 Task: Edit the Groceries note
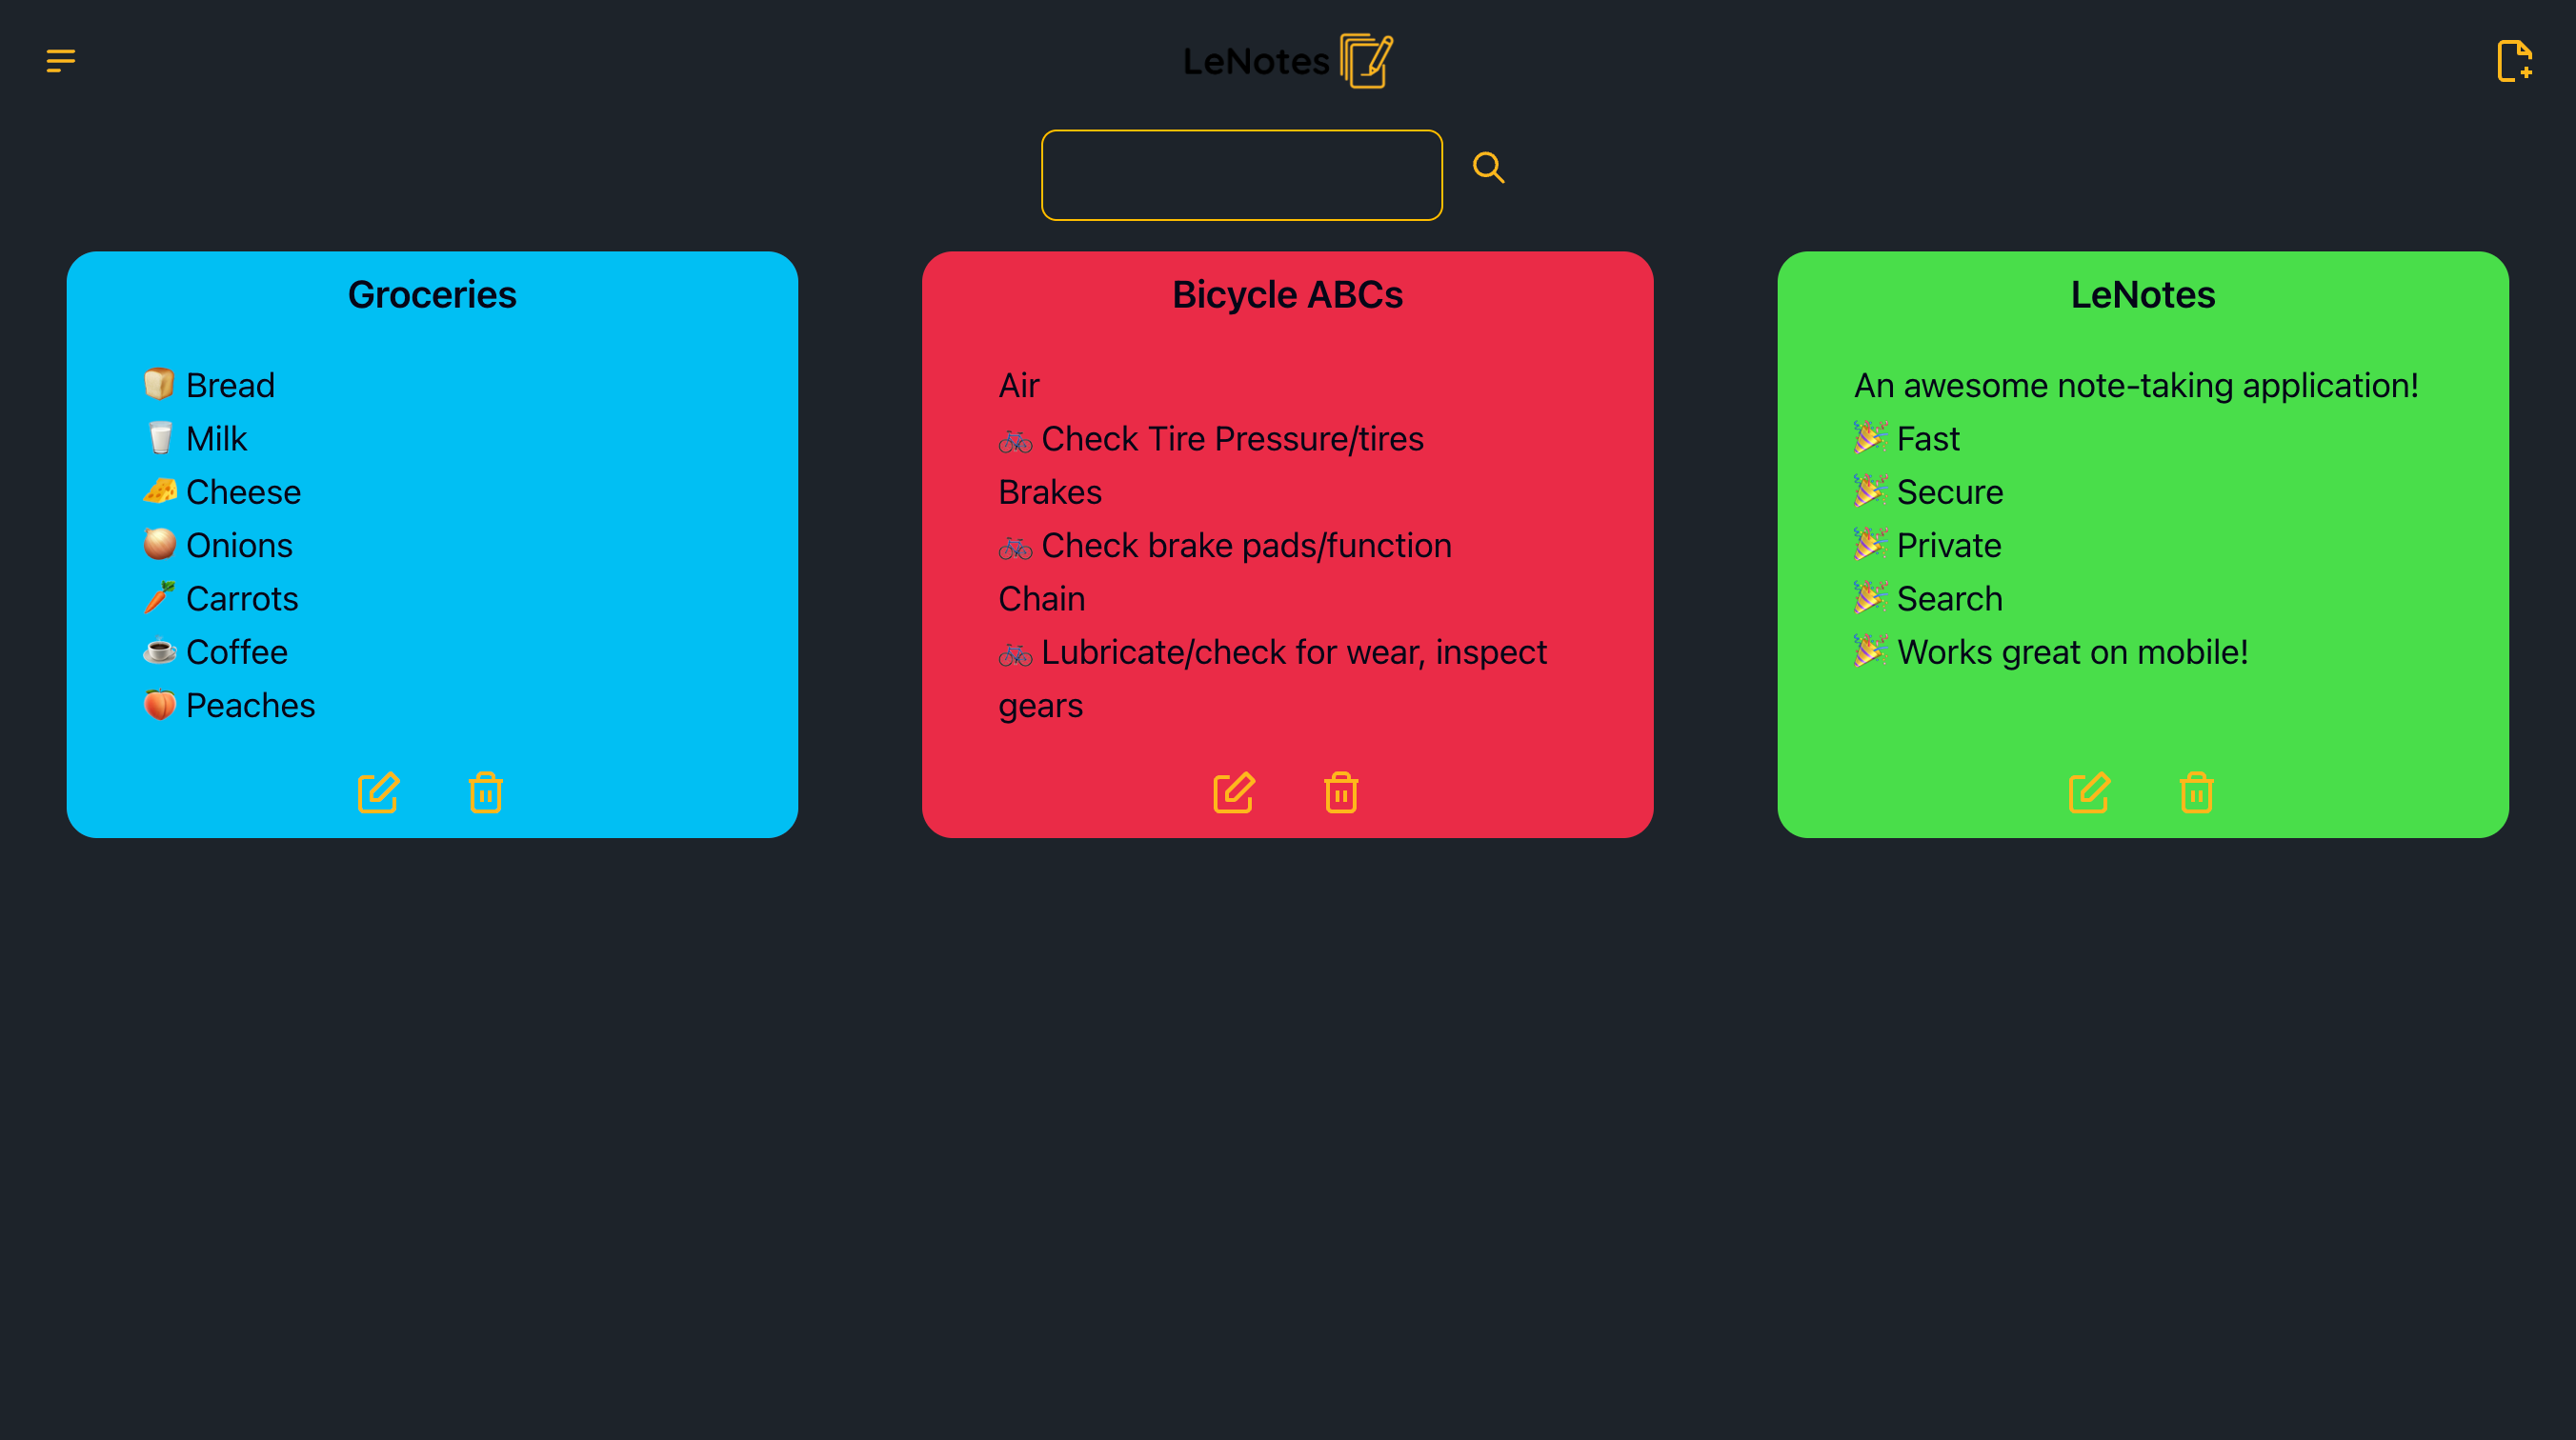point(378,793)
